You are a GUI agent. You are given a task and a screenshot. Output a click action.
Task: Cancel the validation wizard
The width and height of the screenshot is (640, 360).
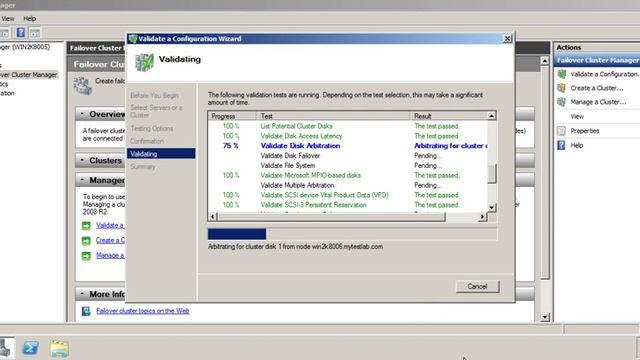[x=477, y=287]
